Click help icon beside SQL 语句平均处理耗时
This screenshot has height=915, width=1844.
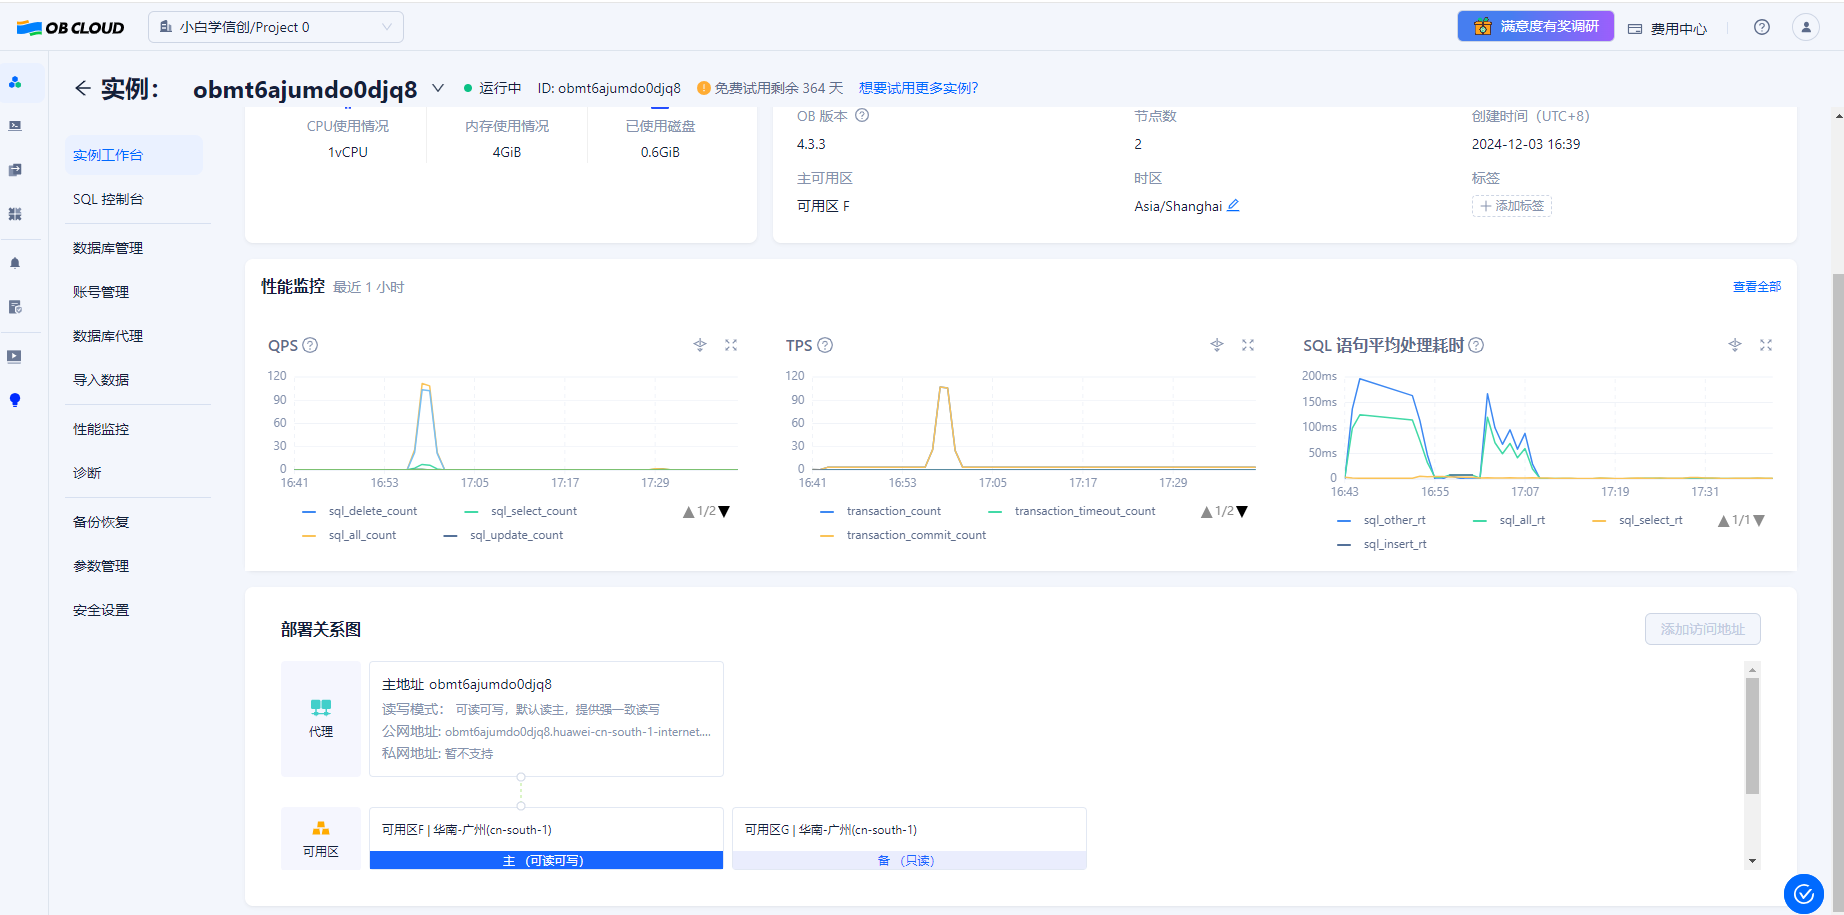[1476, 345]
